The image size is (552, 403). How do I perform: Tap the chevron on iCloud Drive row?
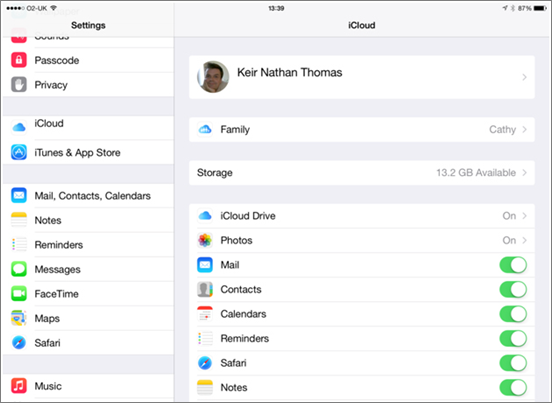point(525,215)
